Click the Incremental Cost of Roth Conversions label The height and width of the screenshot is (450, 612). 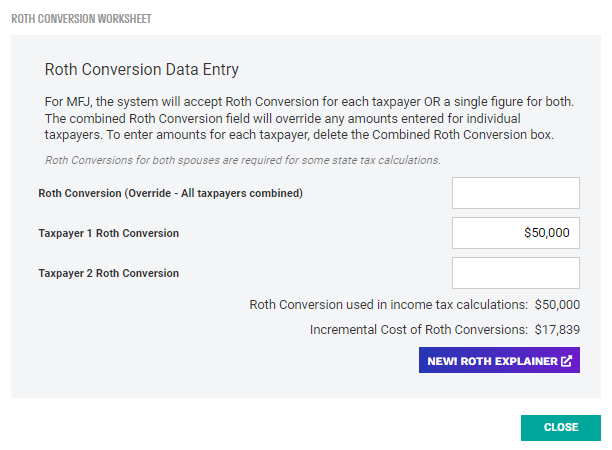[418, 329]
